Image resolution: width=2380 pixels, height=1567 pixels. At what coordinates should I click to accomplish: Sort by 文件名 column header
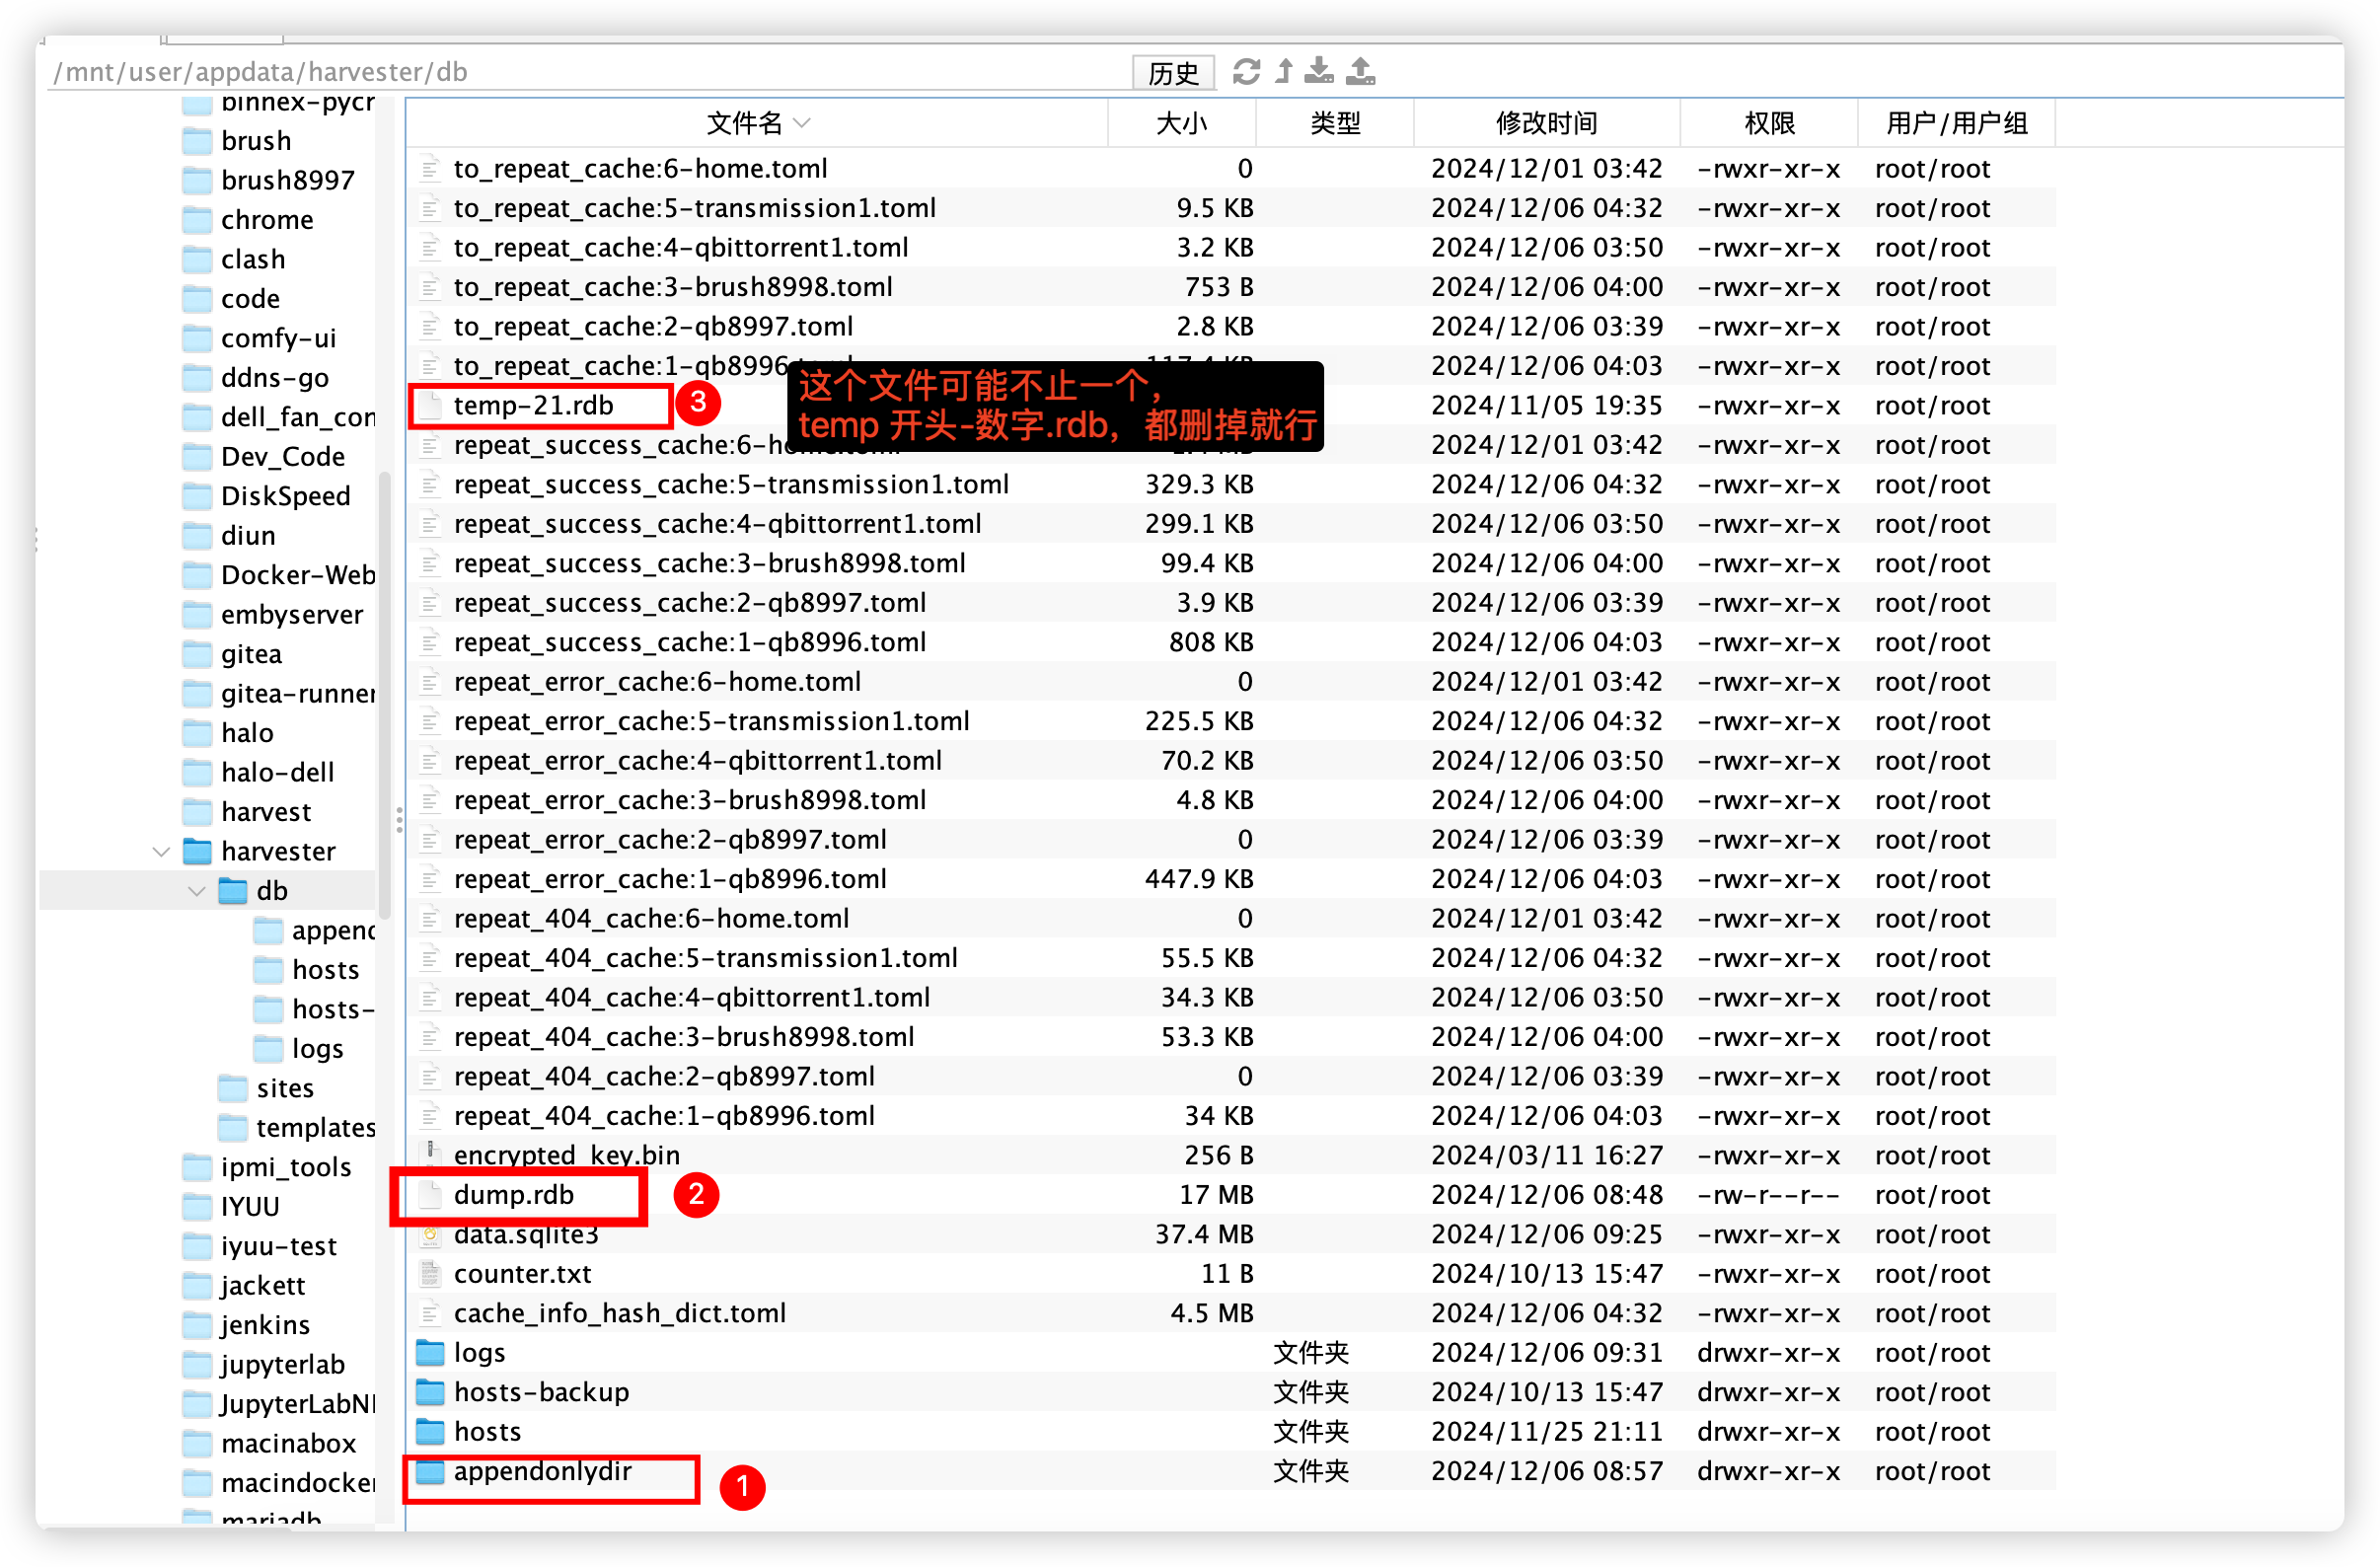(x=757, y=123)
